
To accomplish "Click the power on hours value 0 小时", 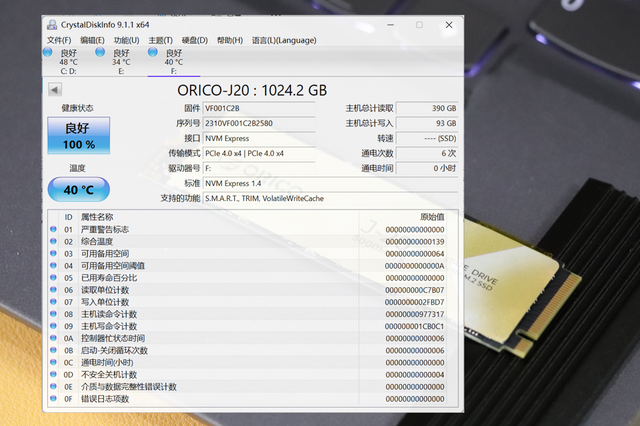I will tap(427, 168).
